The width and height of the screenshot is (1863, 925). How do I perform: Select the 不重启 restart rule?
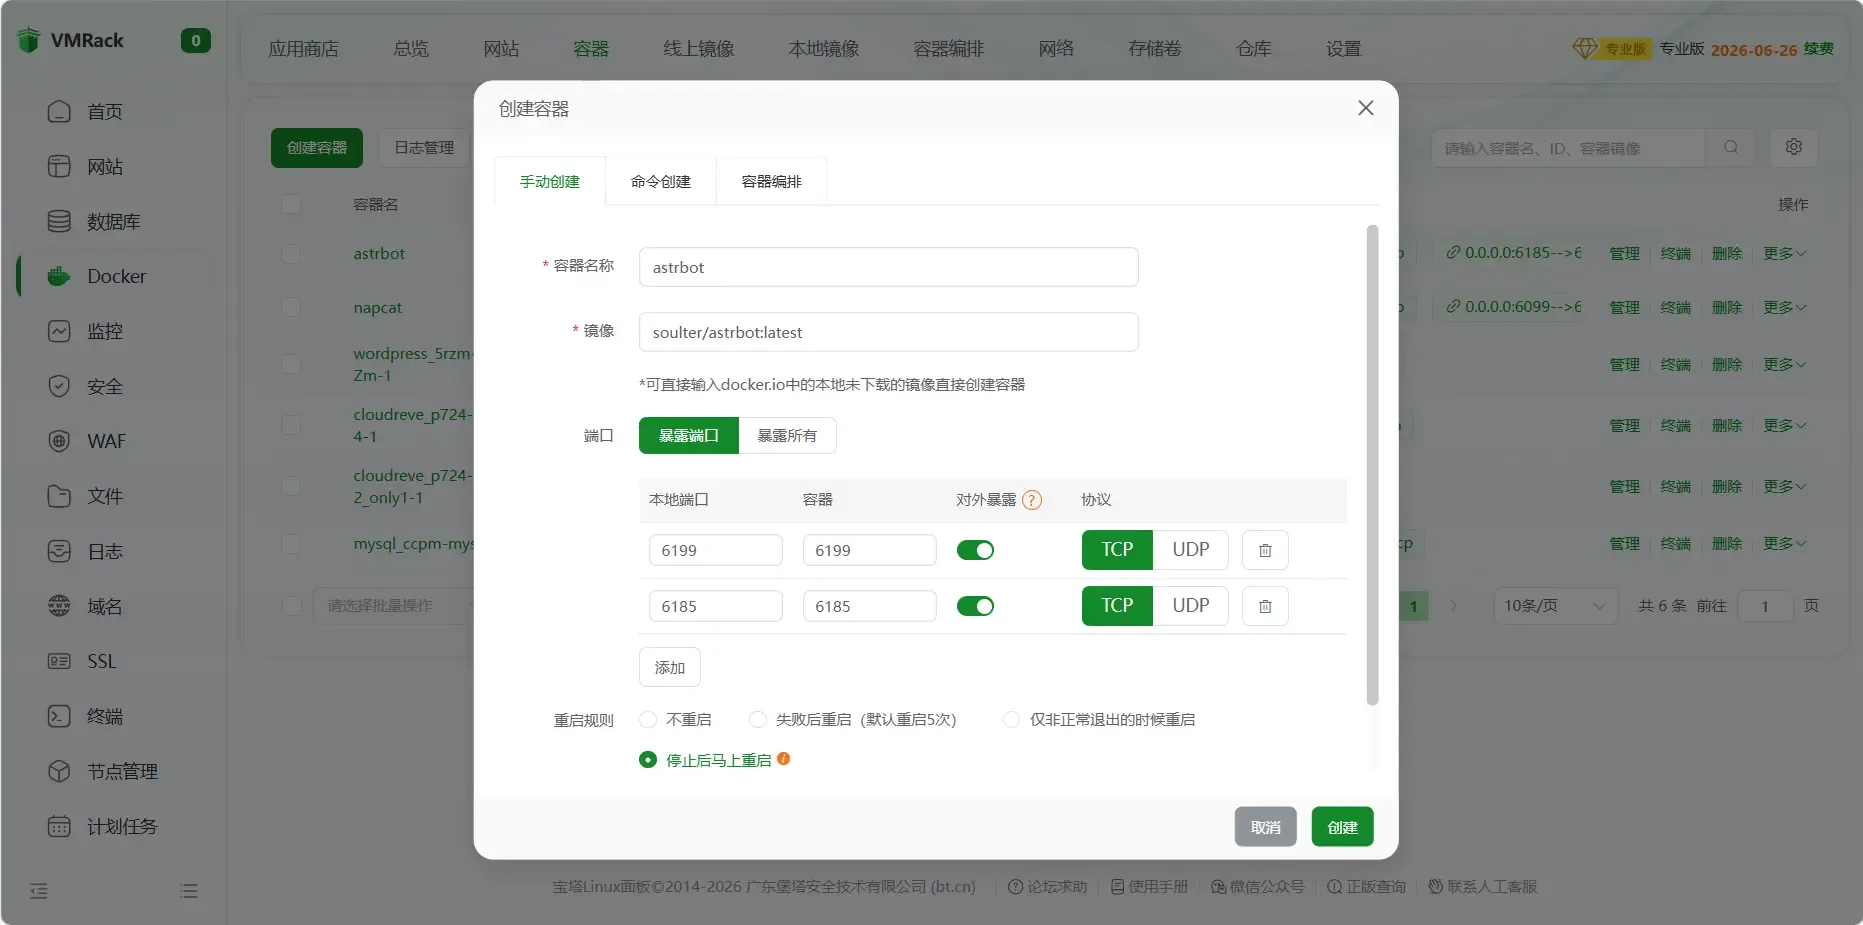(x=648, y=719)
